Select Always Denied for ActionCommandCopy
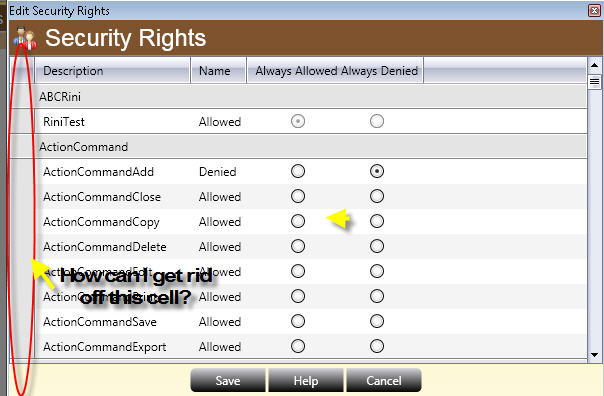 [x=377, y=221]
